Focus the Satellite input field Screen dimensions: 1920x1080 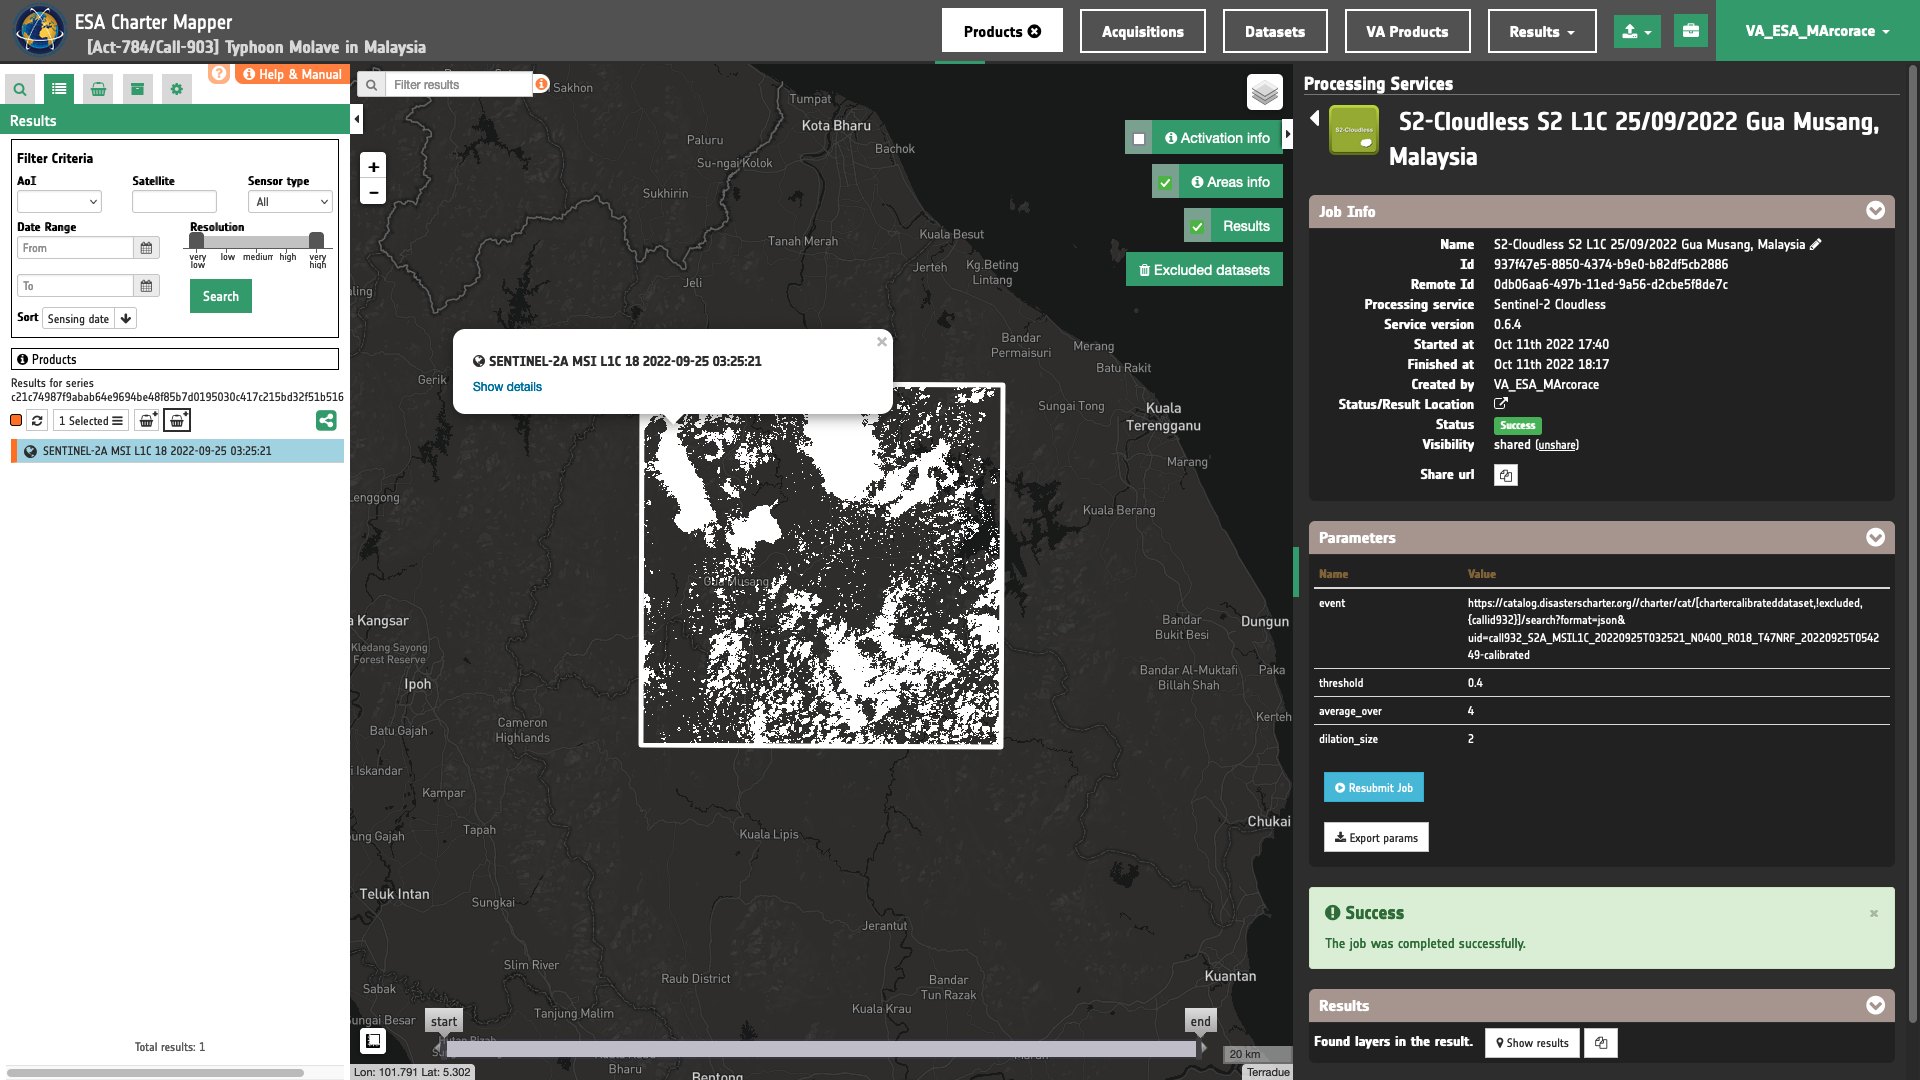(x=174, y=202)
